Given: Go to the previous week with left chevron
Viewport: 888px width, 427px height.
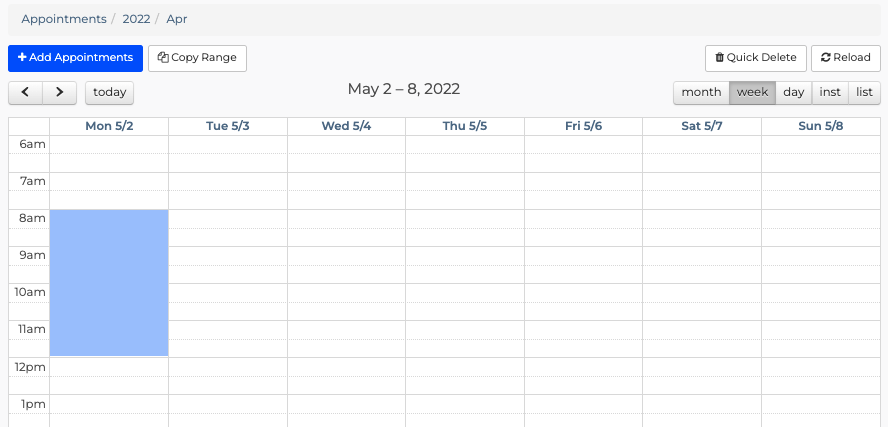Looking at the screenshot, I should [x=25, y=93].
